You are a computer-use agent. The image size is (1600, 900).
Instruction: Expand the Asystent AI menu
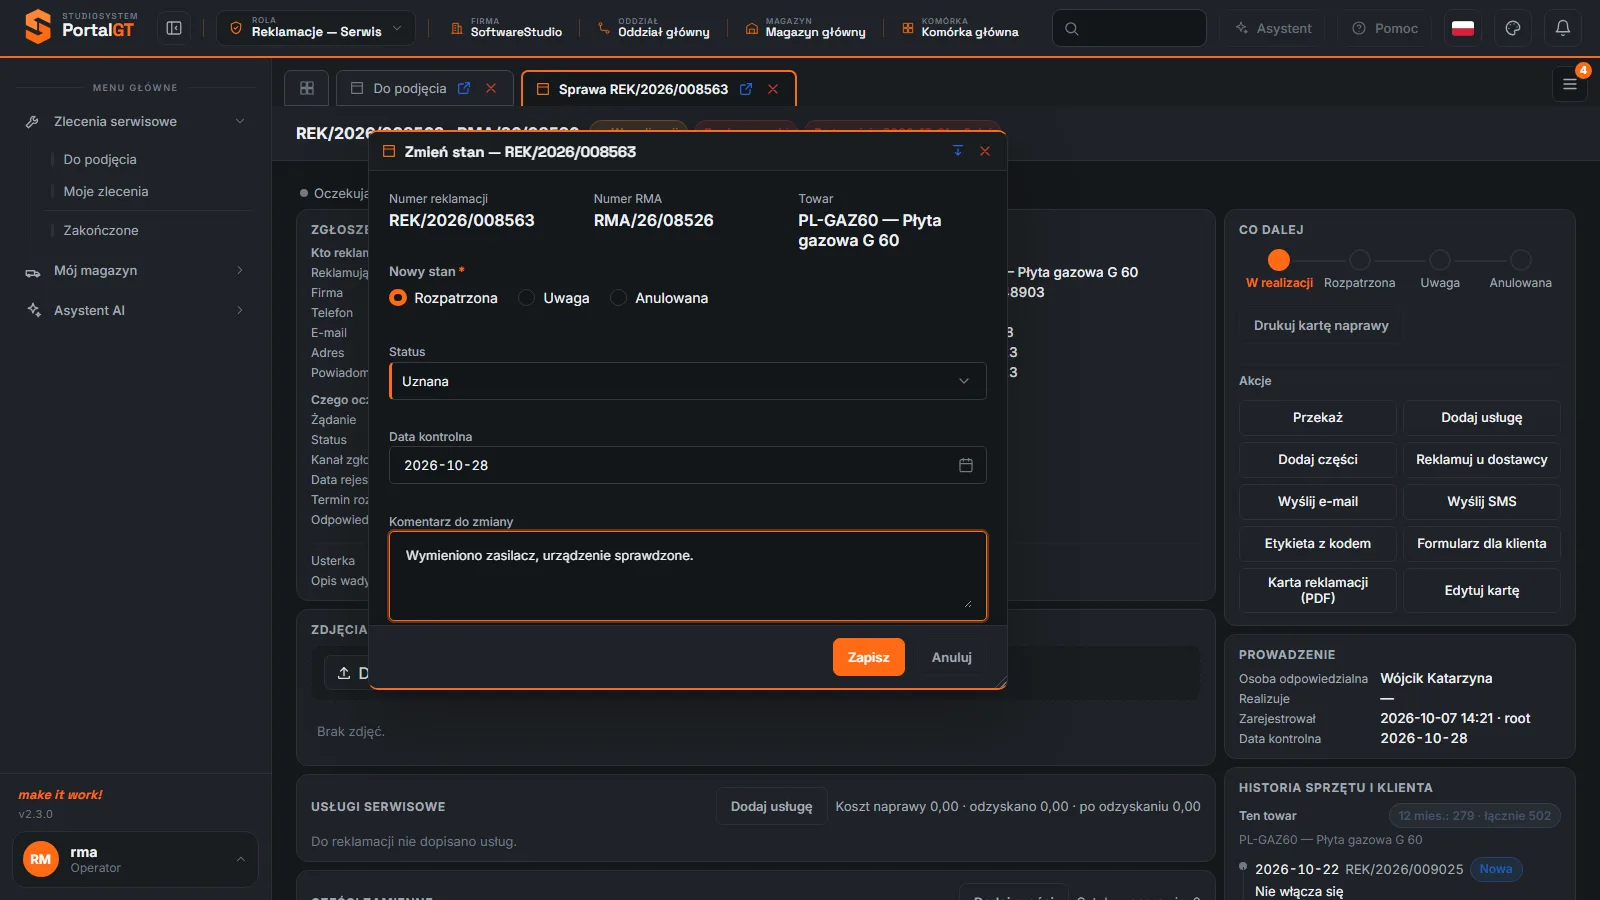point(135,310)
